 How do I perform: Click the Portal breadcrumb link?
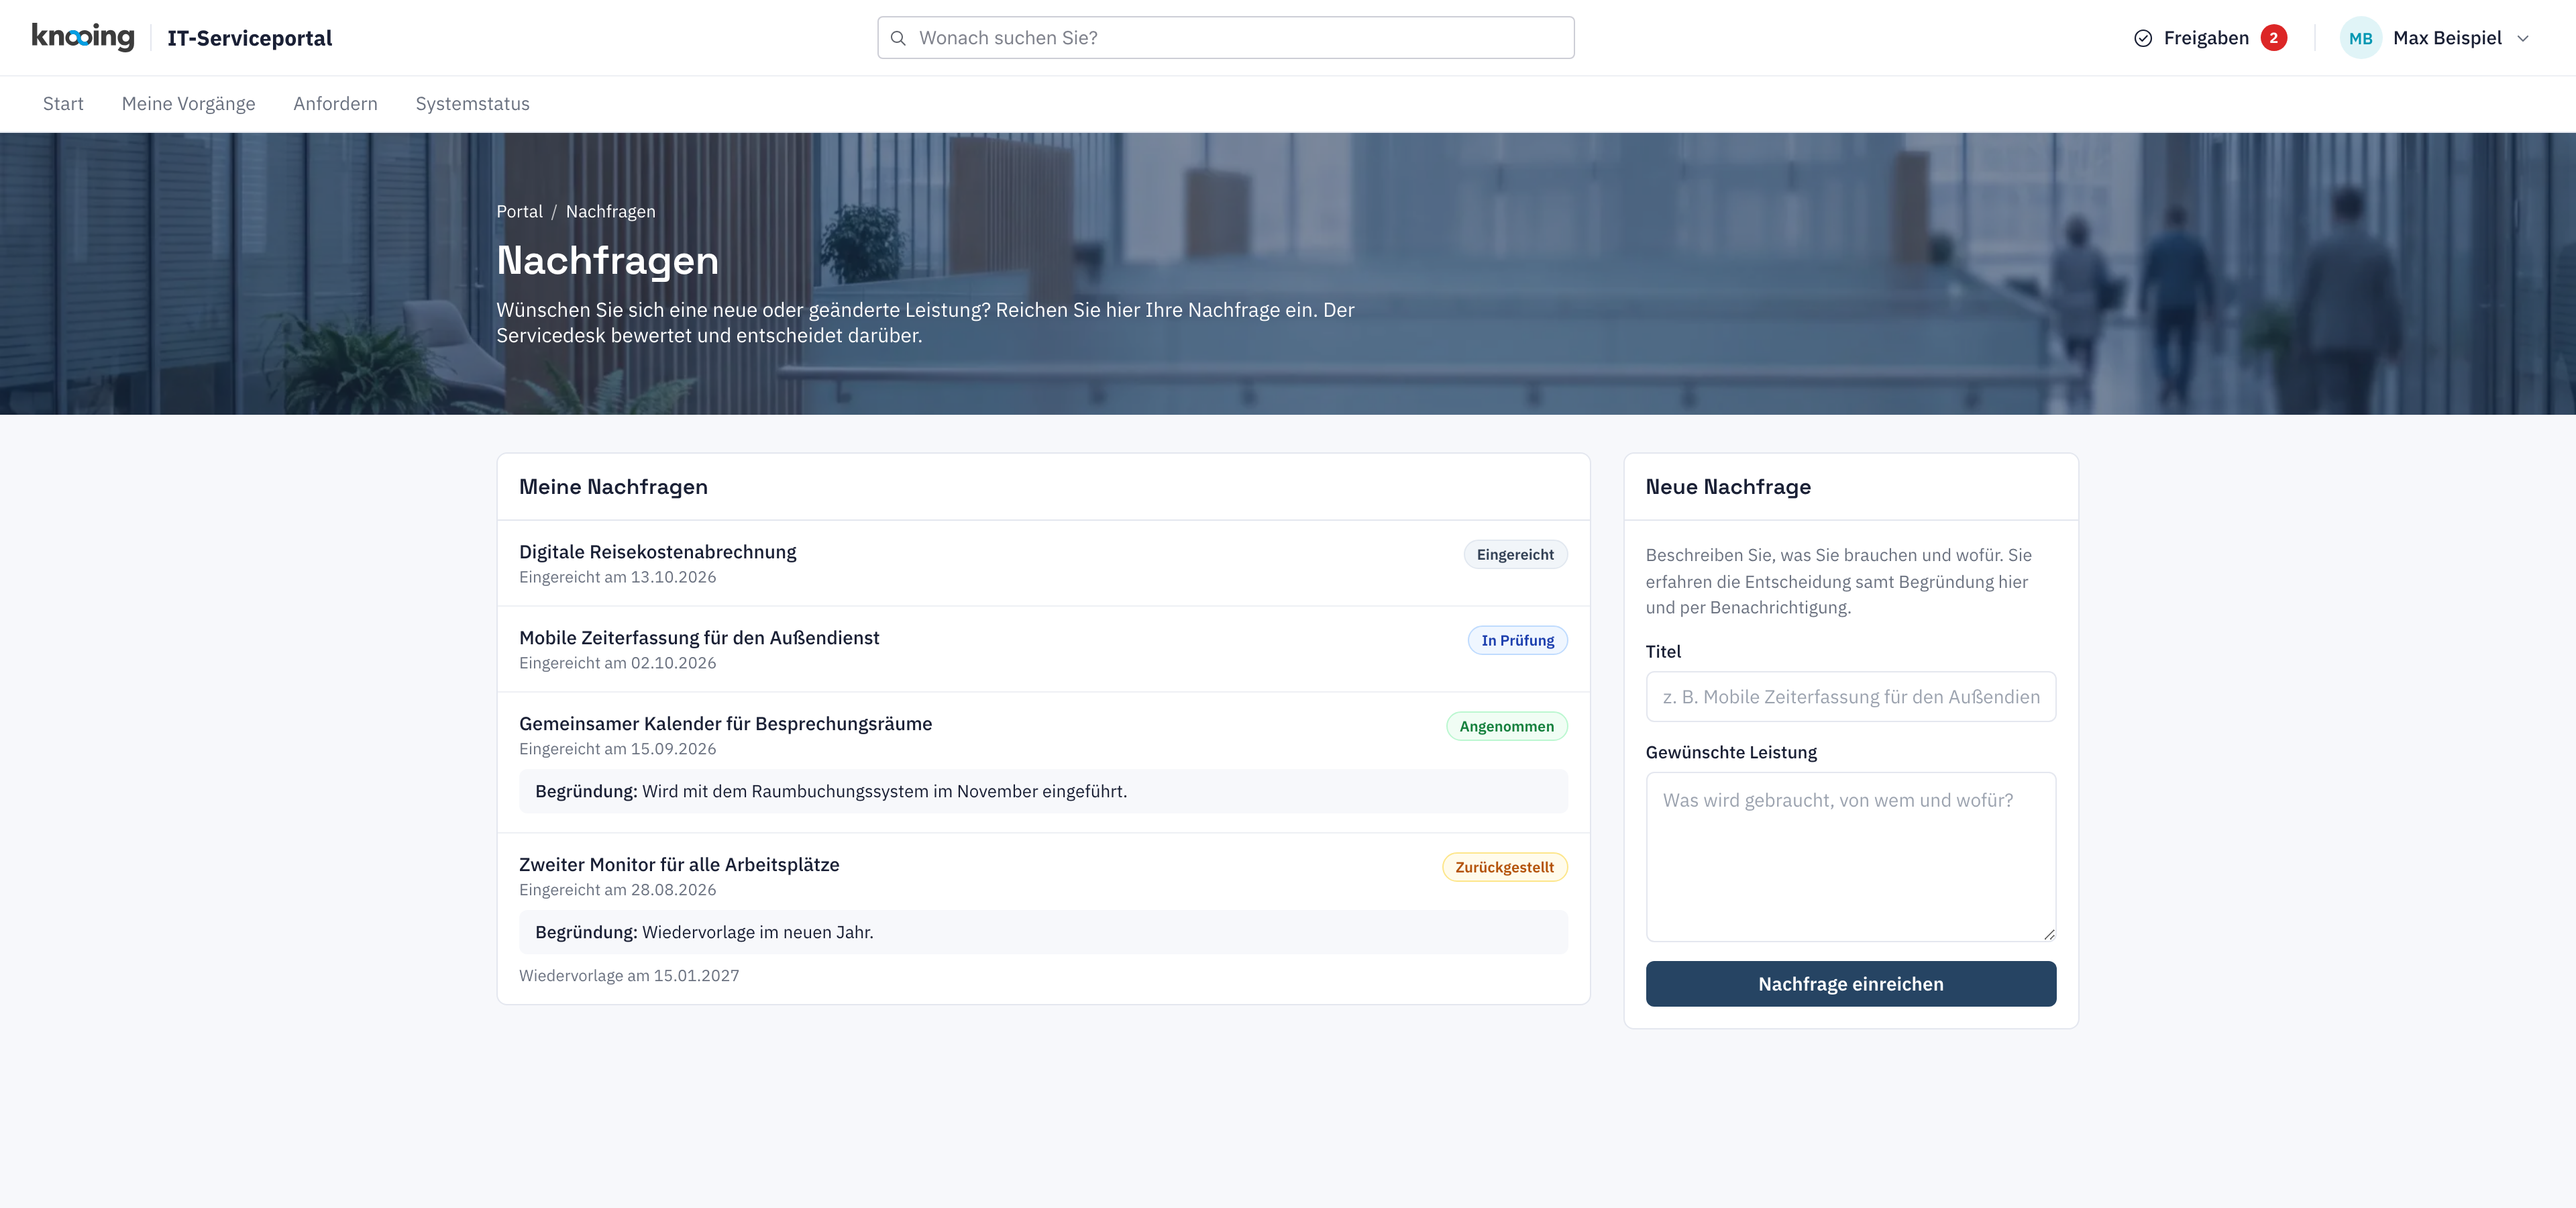coord(519,212)
